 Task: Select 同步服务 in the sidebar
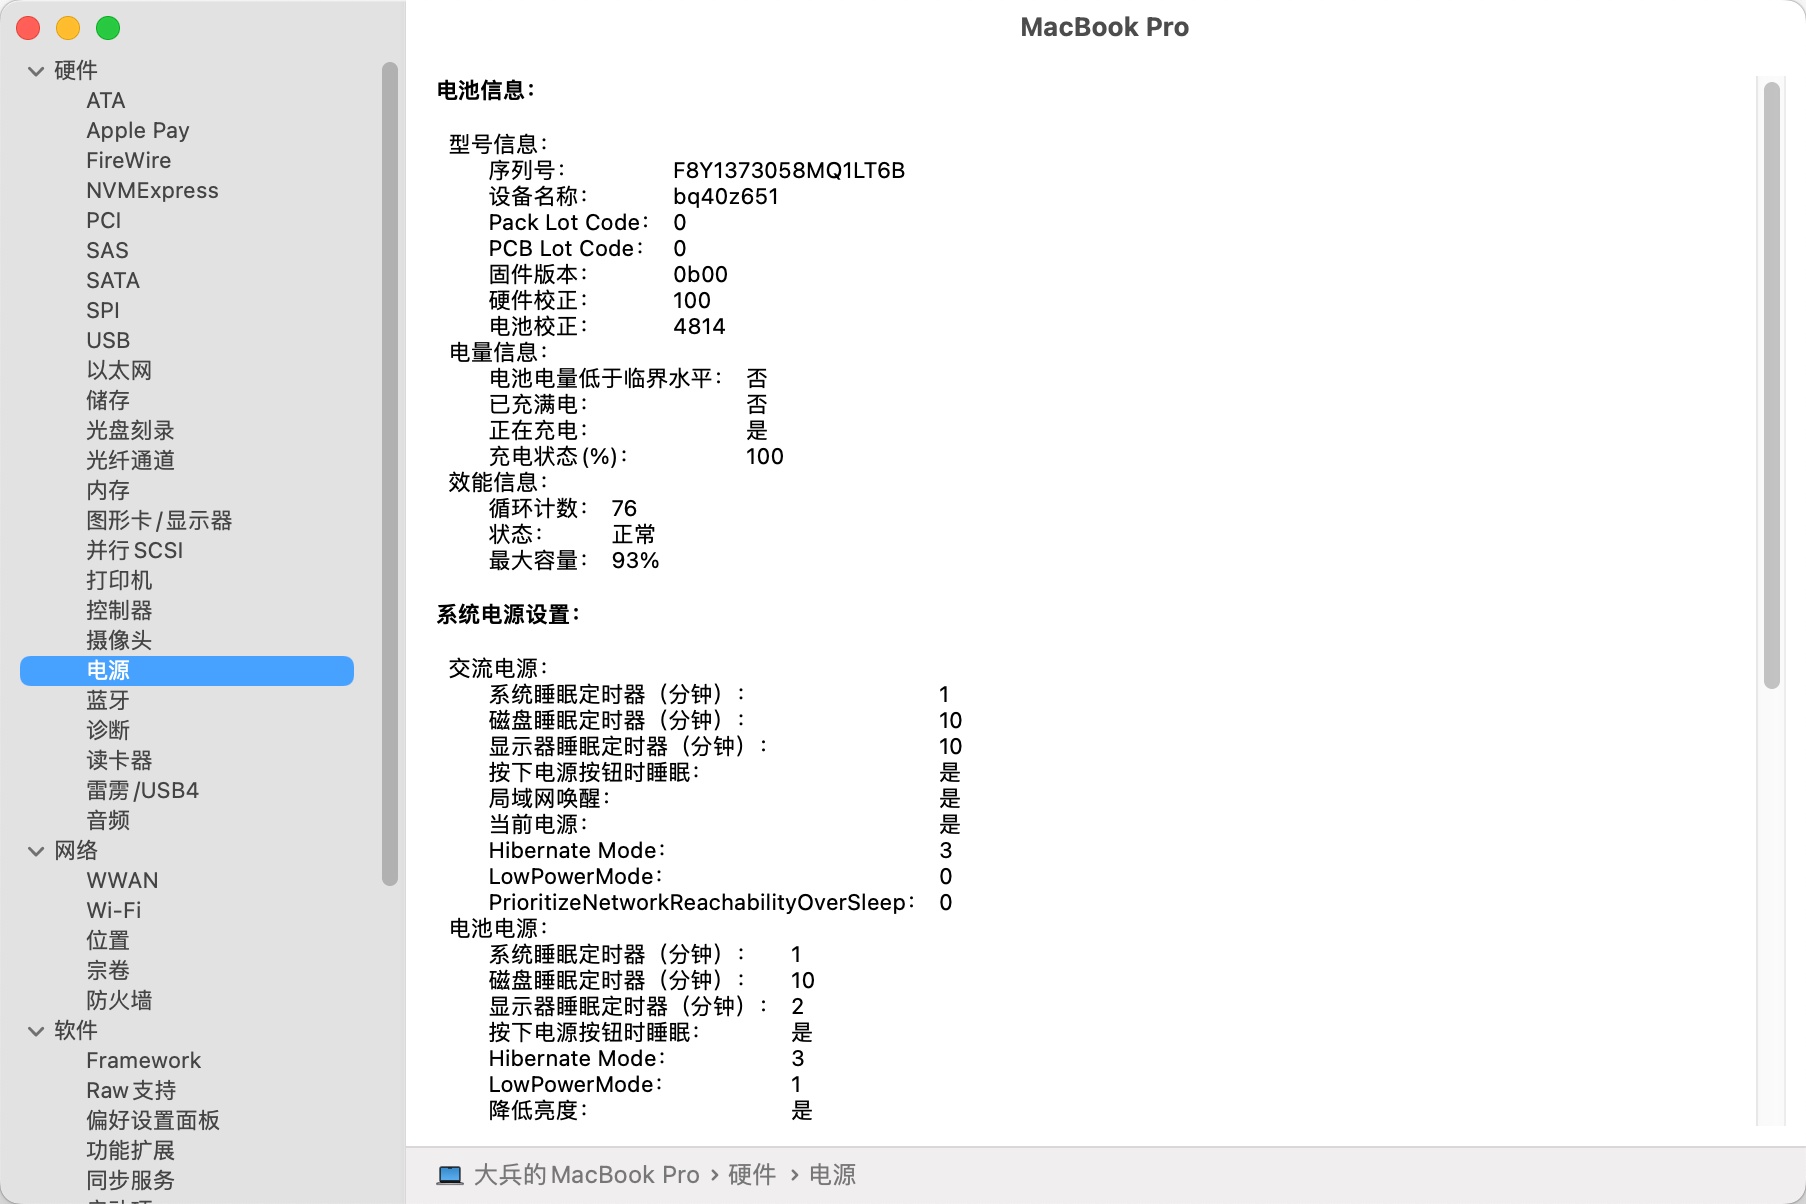(x=130, y=1181)
